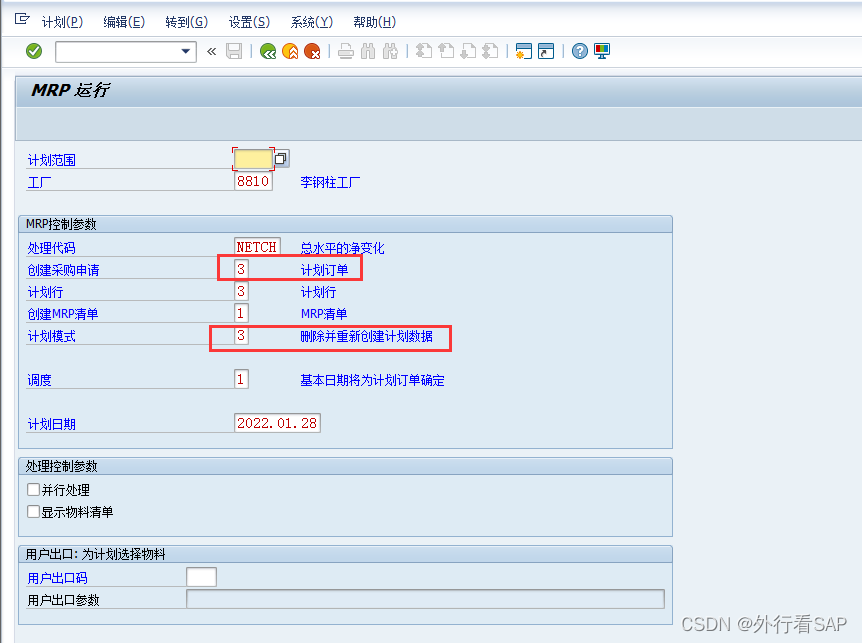Click the Find binoculars icon
The image size is (862, 643).
click(368, 52)
